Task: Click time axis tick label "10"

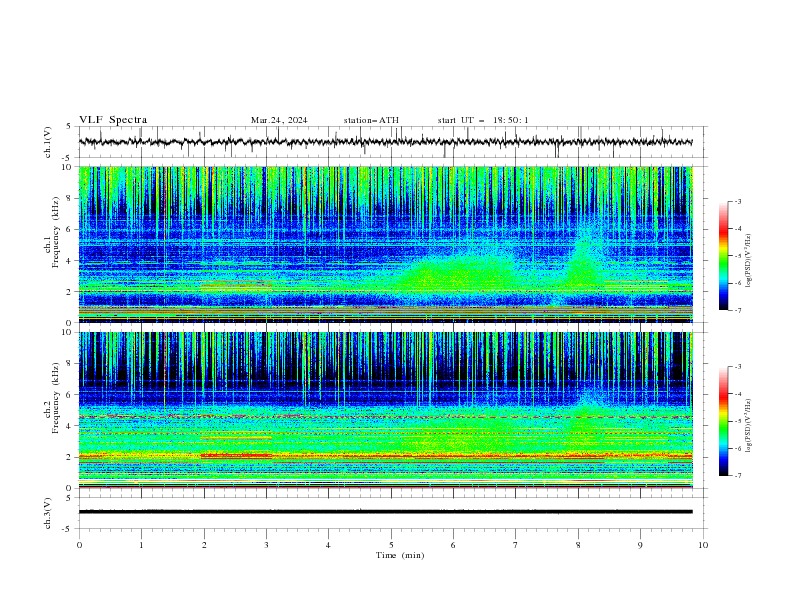Action: tap(703, 545)
